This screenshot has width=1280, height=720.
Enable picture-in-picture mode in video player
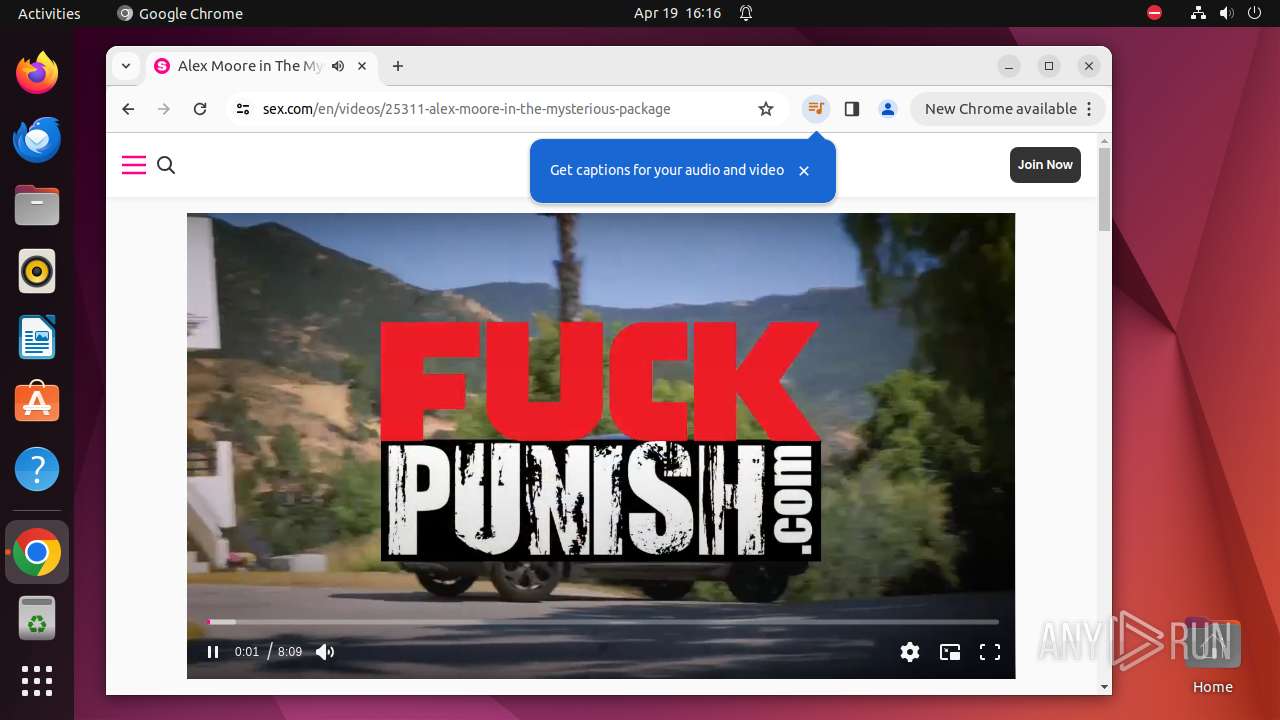950,652
